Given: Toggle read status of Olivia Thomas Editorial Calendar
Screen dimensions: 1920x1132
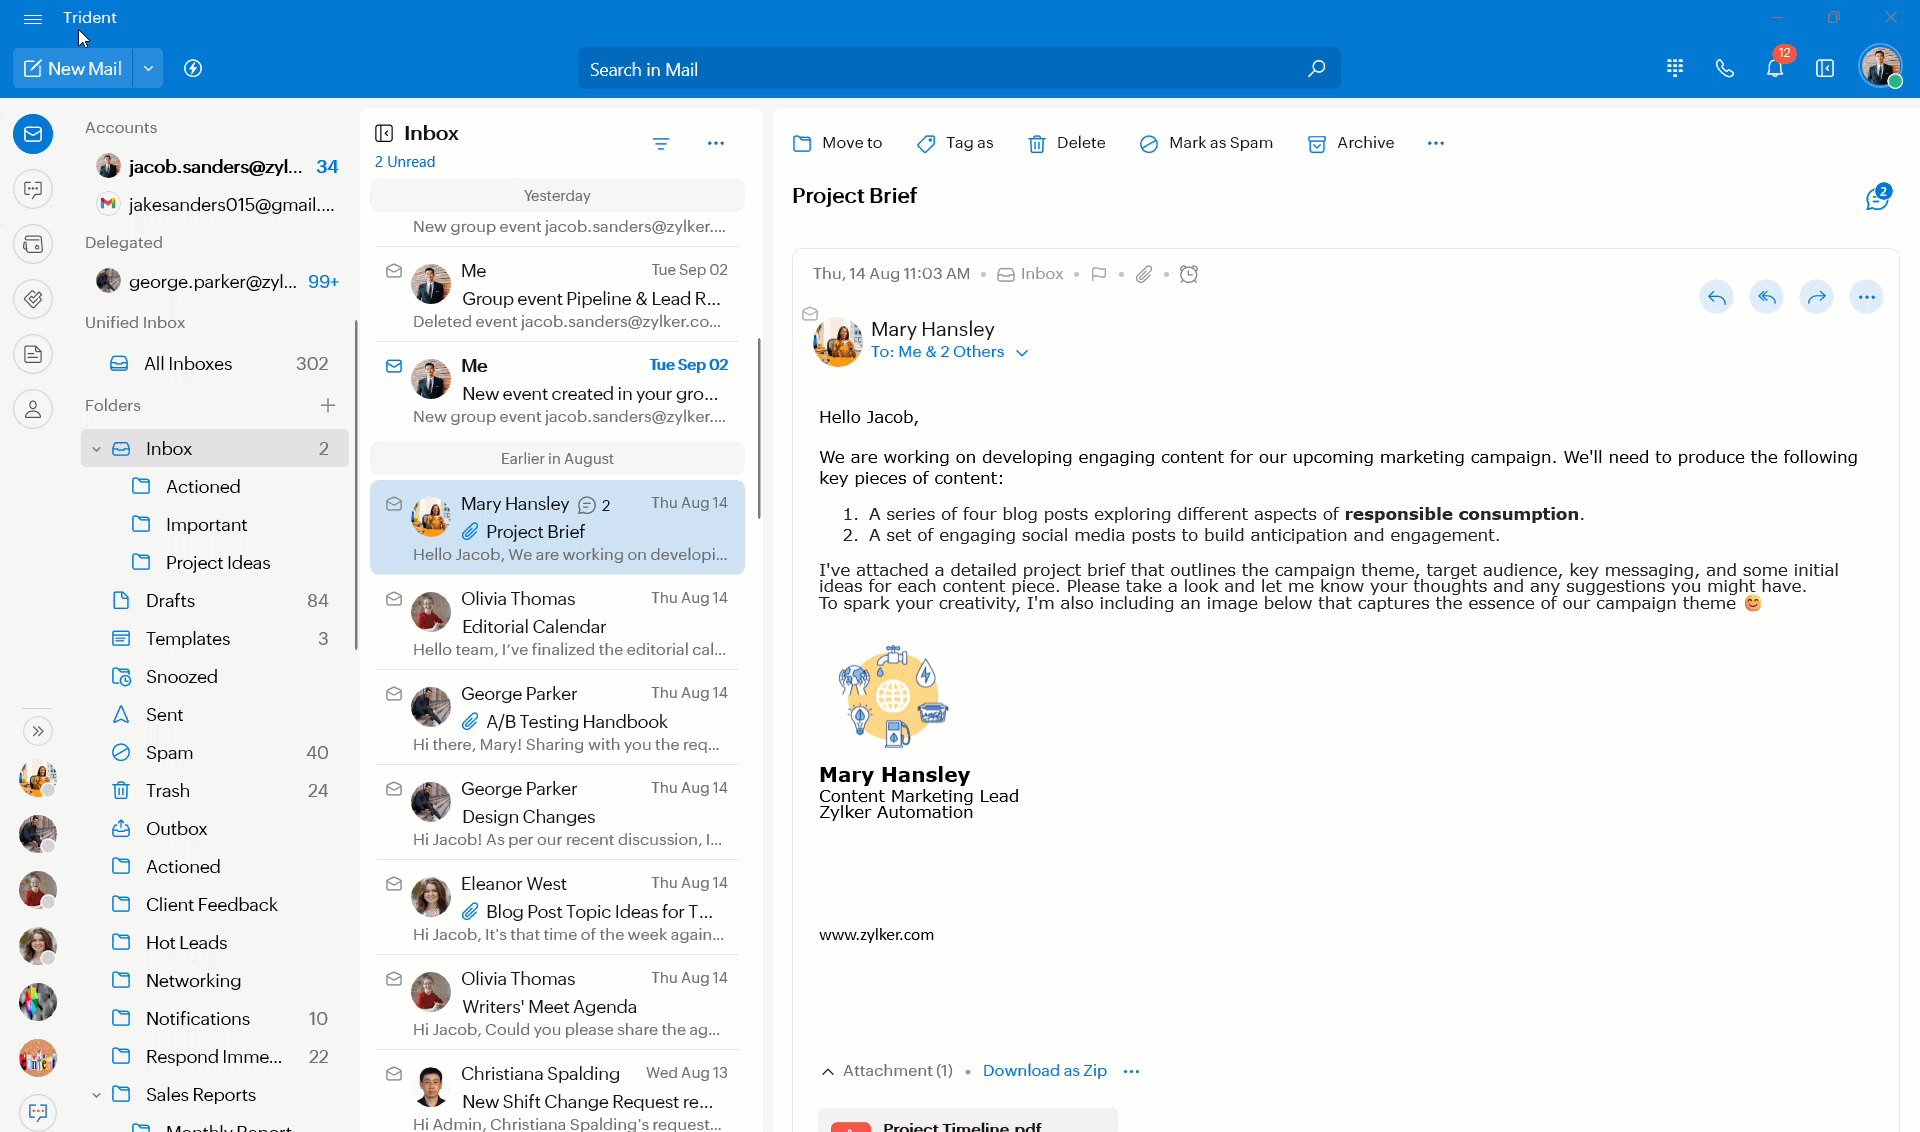Looking at the screenshot, I should pos(394,599).
